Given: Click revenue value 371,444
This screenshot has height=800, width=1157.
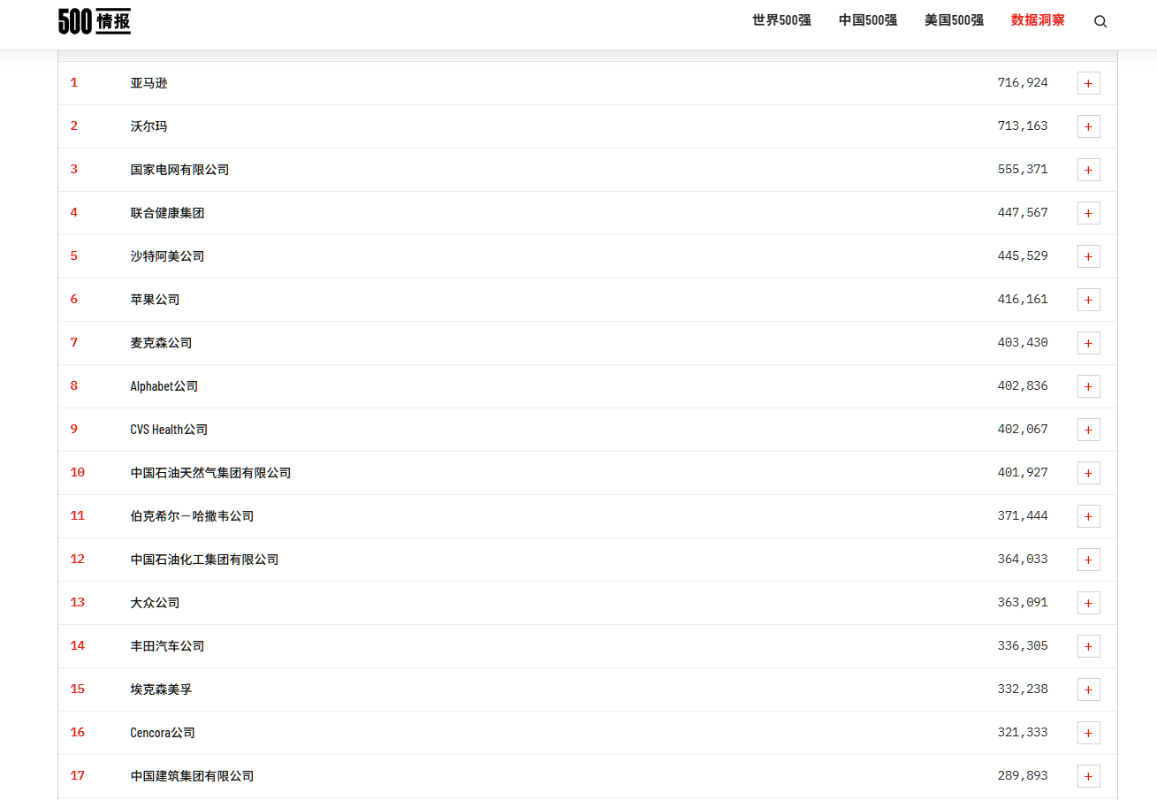Looking at the screenshot, I should [1023, 516].
